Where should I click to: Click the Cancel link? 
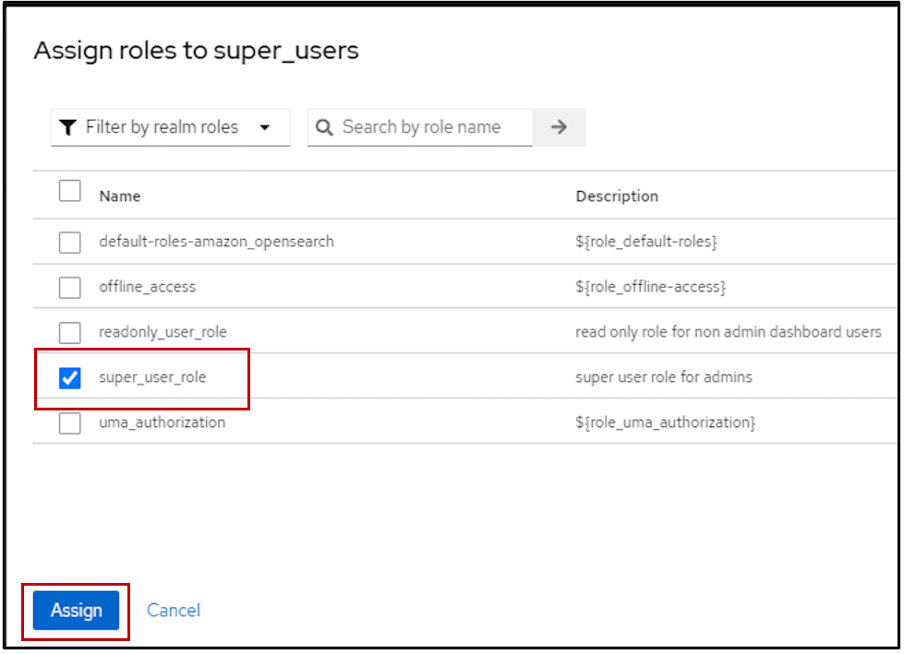(173, 610)
